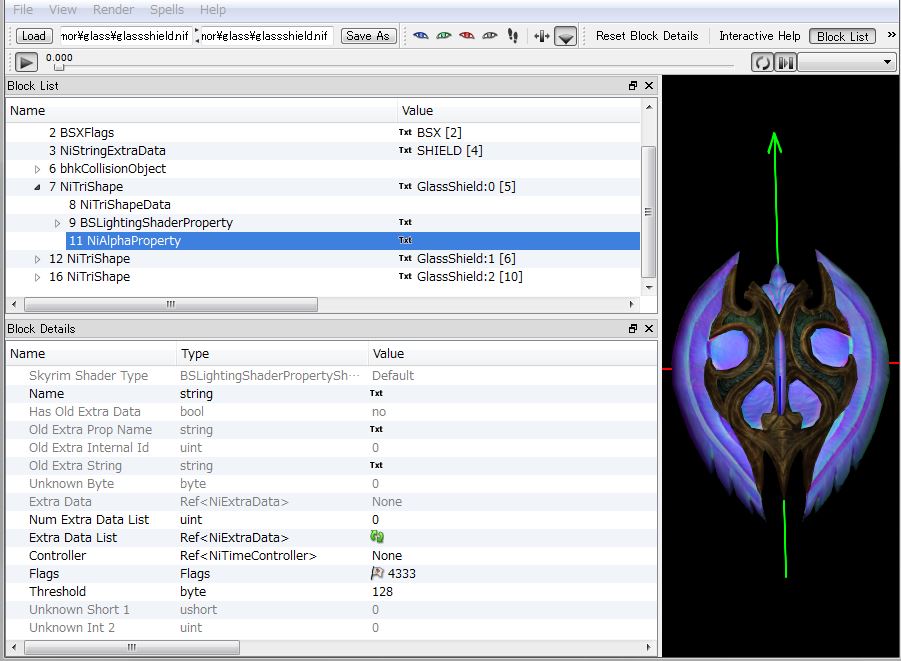Click the Block Details Type column header
Screen dimensions: 901x661
click(x=272, y=354)
